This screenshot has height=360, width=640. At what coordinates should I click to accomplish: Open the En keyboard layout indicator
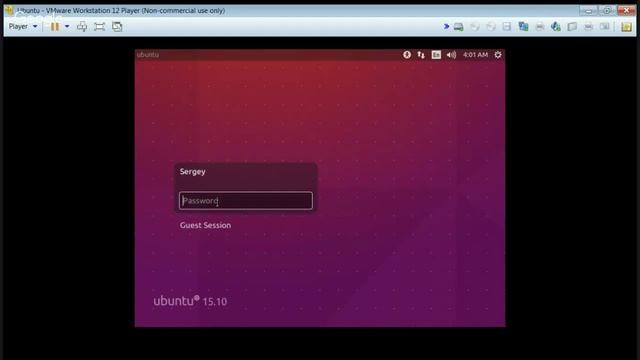point(436,55)
